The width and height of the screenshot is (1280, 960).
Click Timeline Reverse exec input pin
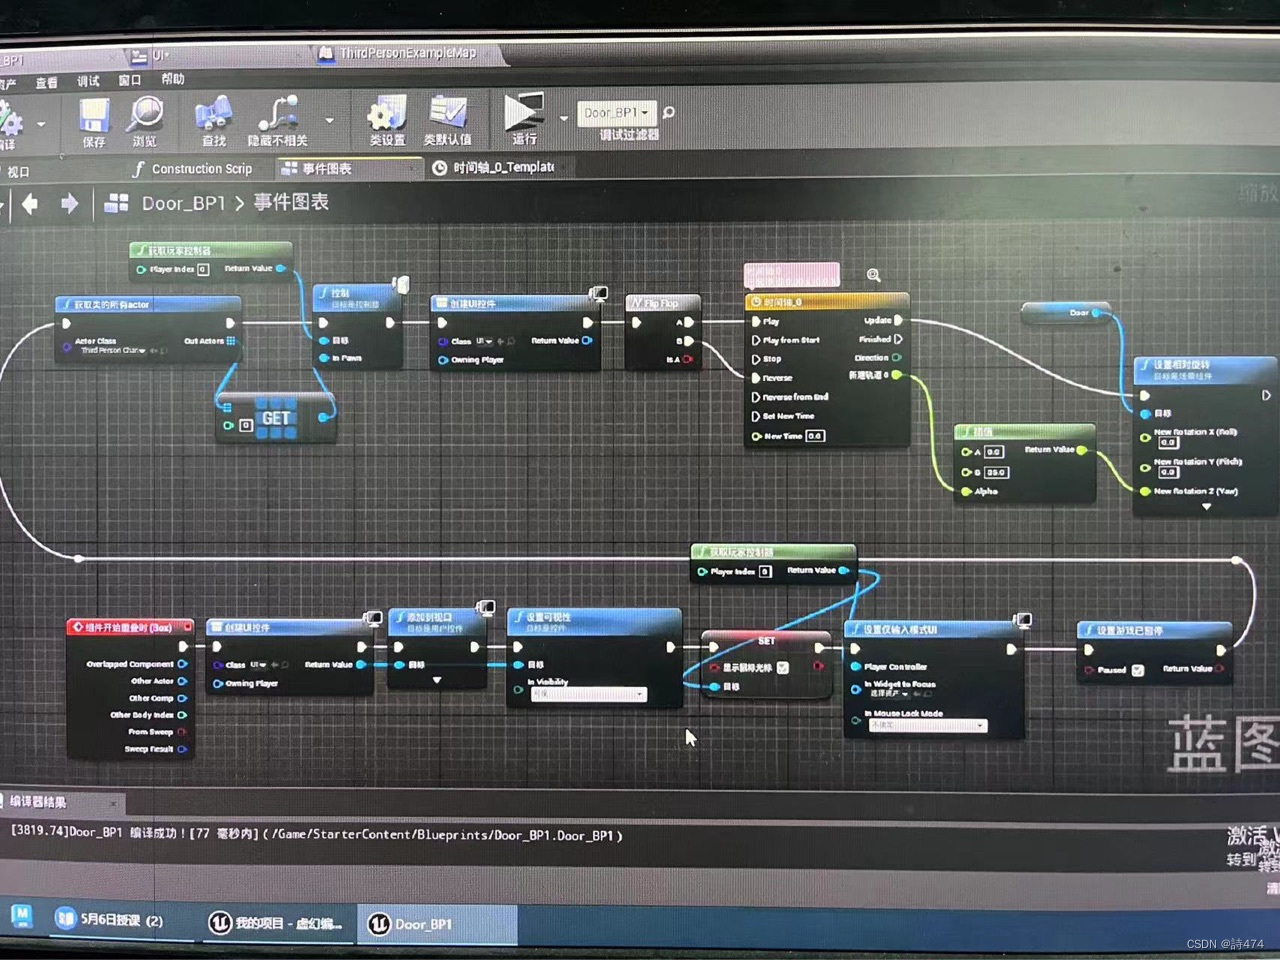click(x=756, y=378)
